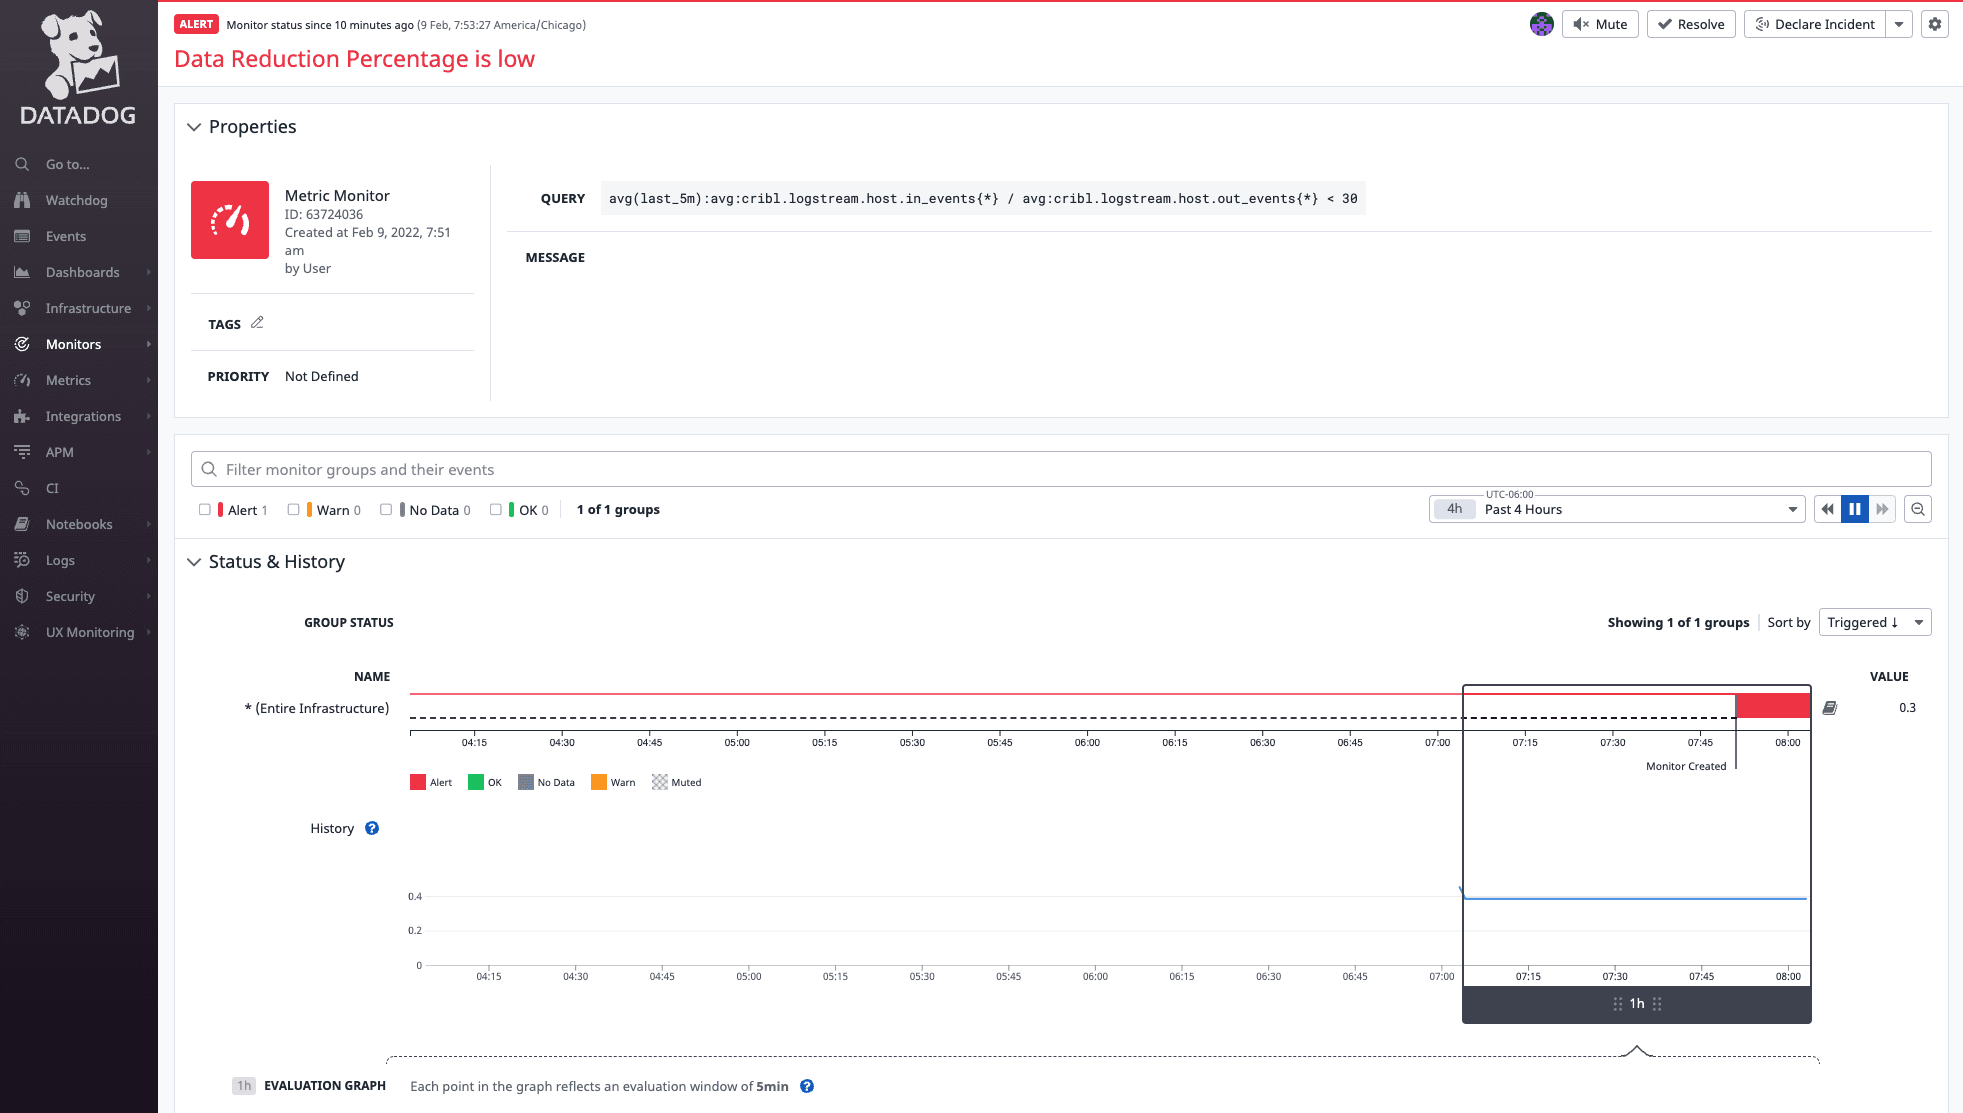Open Dashboards in the sidebar
1963x1113 pixels.
(x=82, y=272)
